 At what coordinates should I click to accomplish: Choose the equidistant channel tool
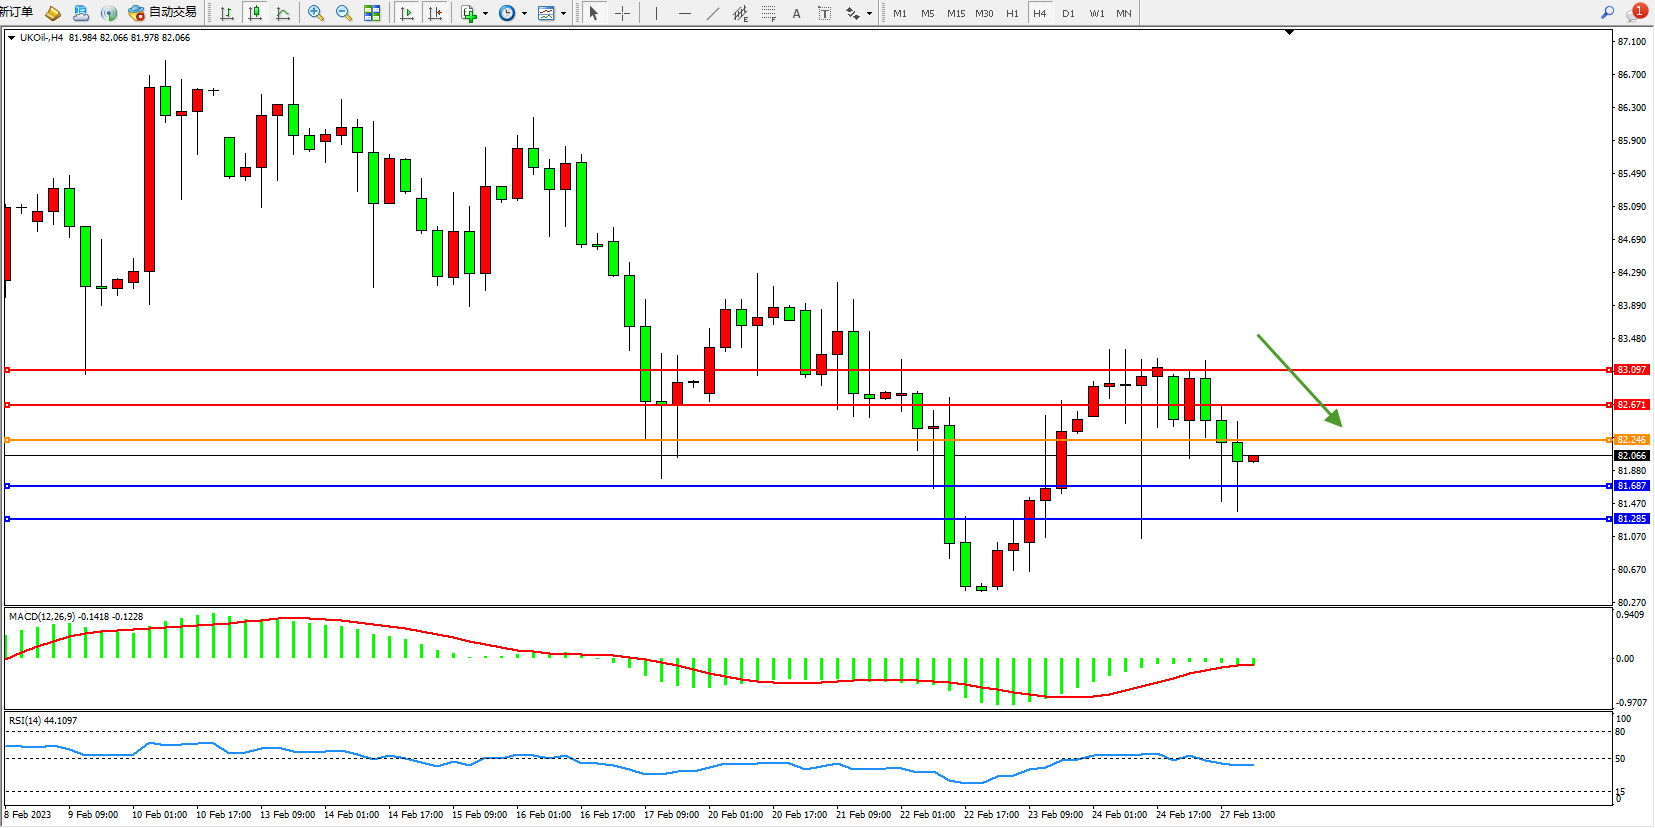[740, 13]
